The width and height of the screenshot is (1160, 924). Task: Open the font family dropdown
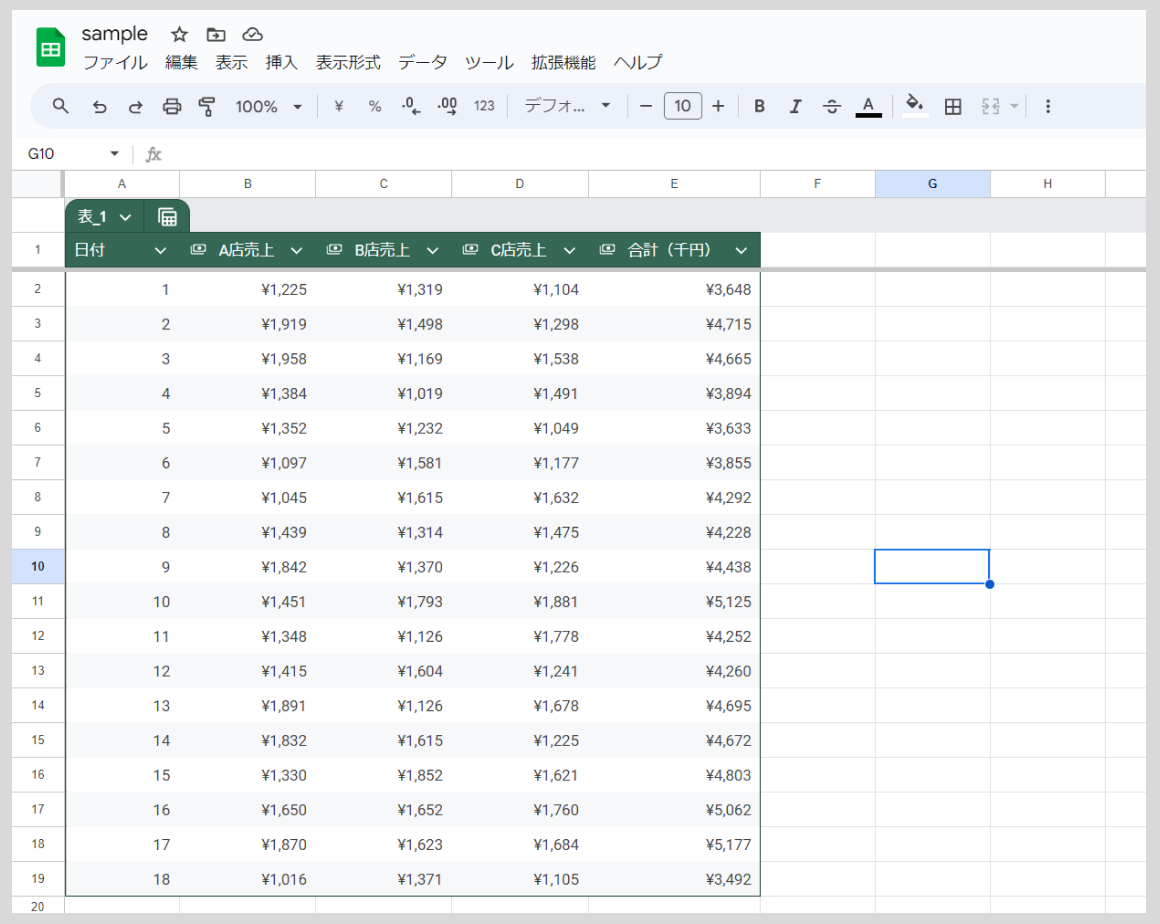point(567,106)
